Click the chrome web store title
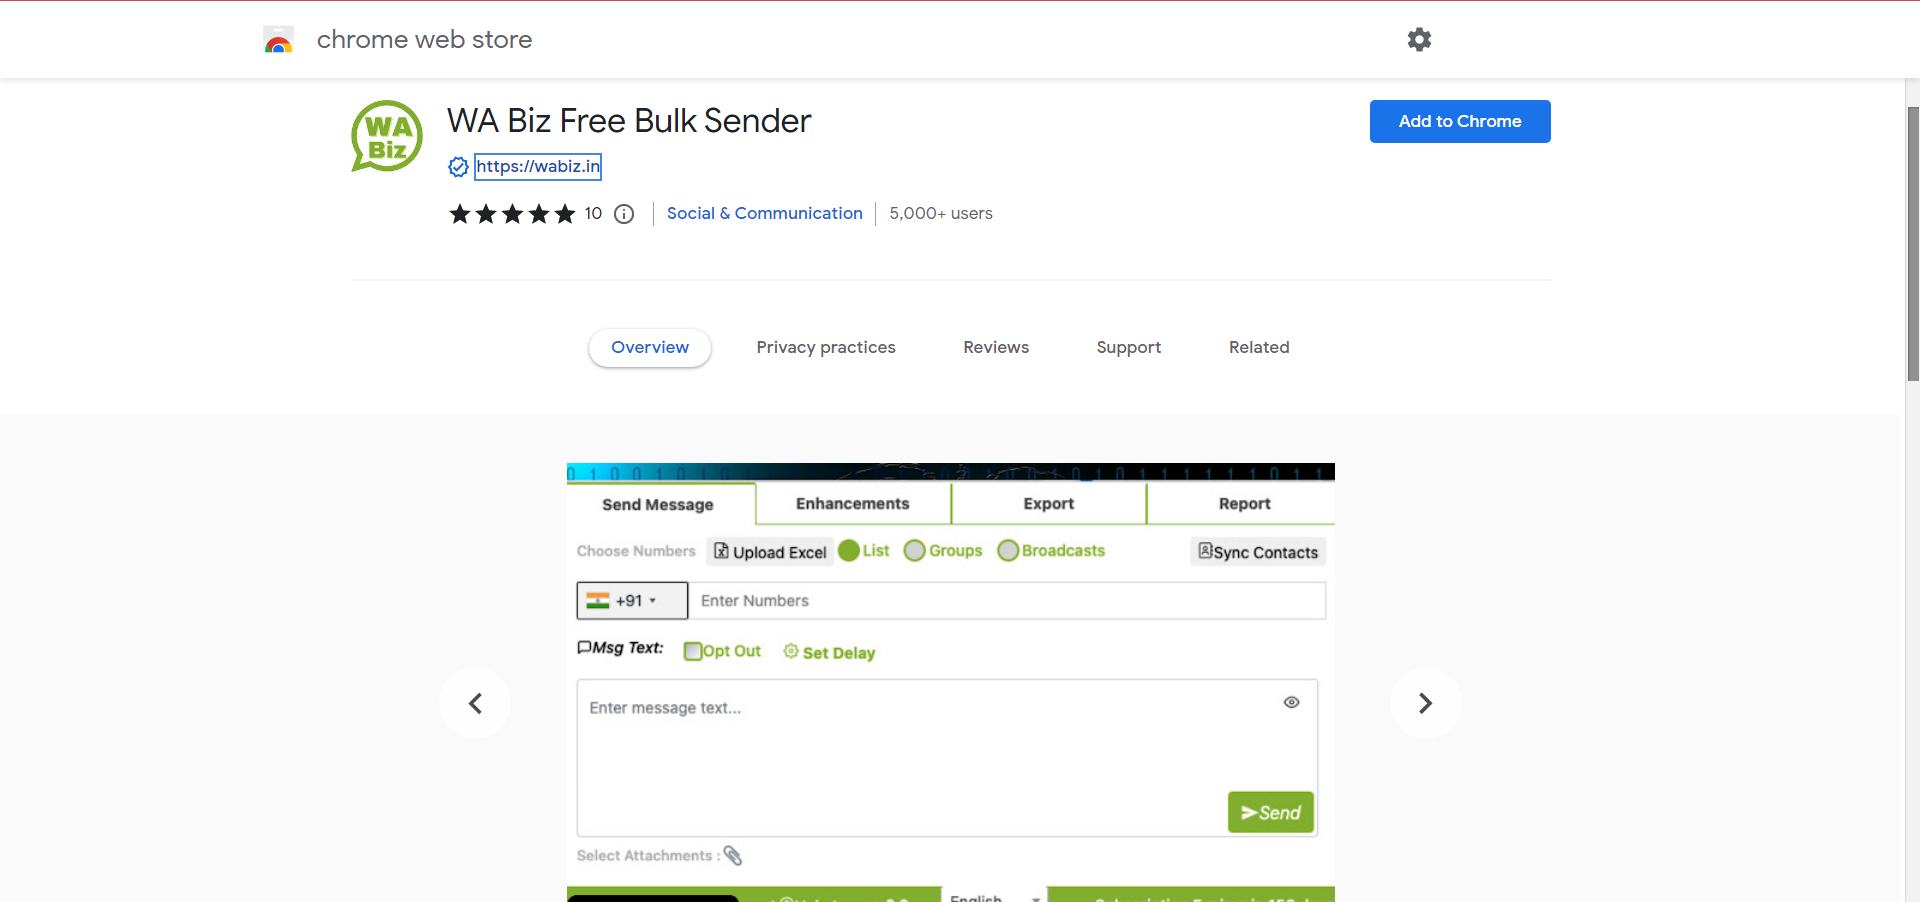 (424, 40)
